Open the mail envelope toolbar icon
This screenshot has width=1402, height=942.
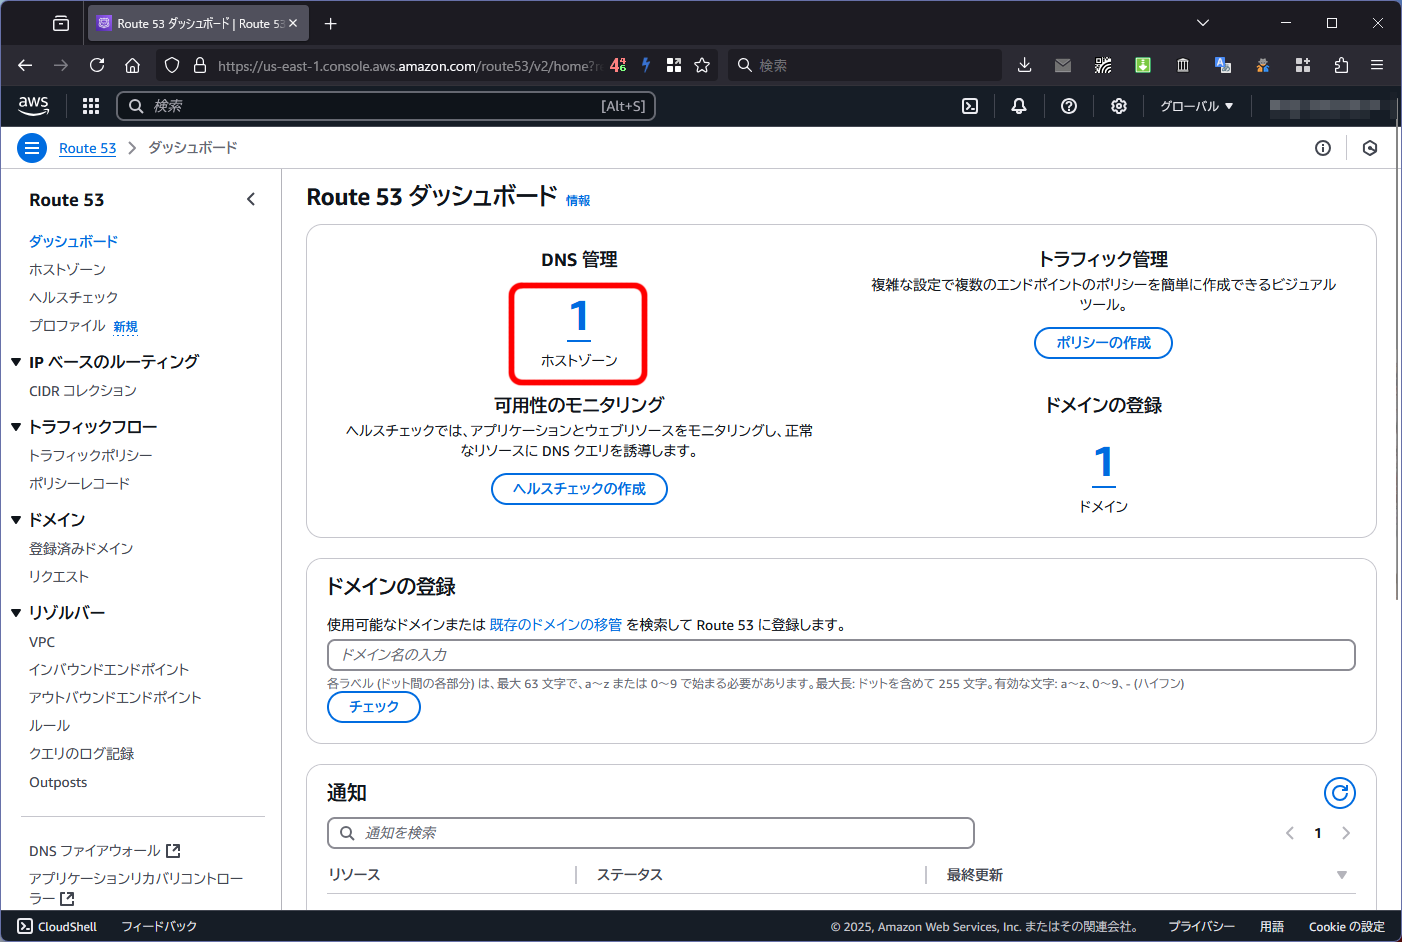point(1063,65)
